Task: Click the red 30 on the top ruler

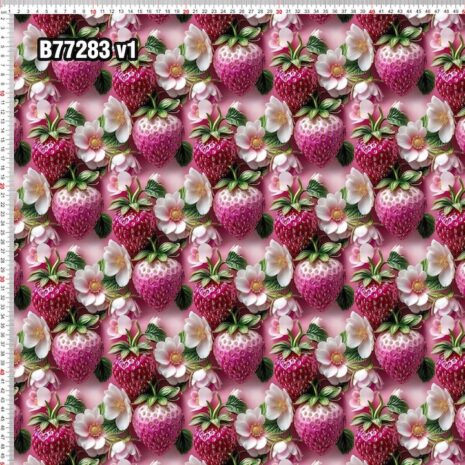Action: pyautogui.click(x=279, y=12)
